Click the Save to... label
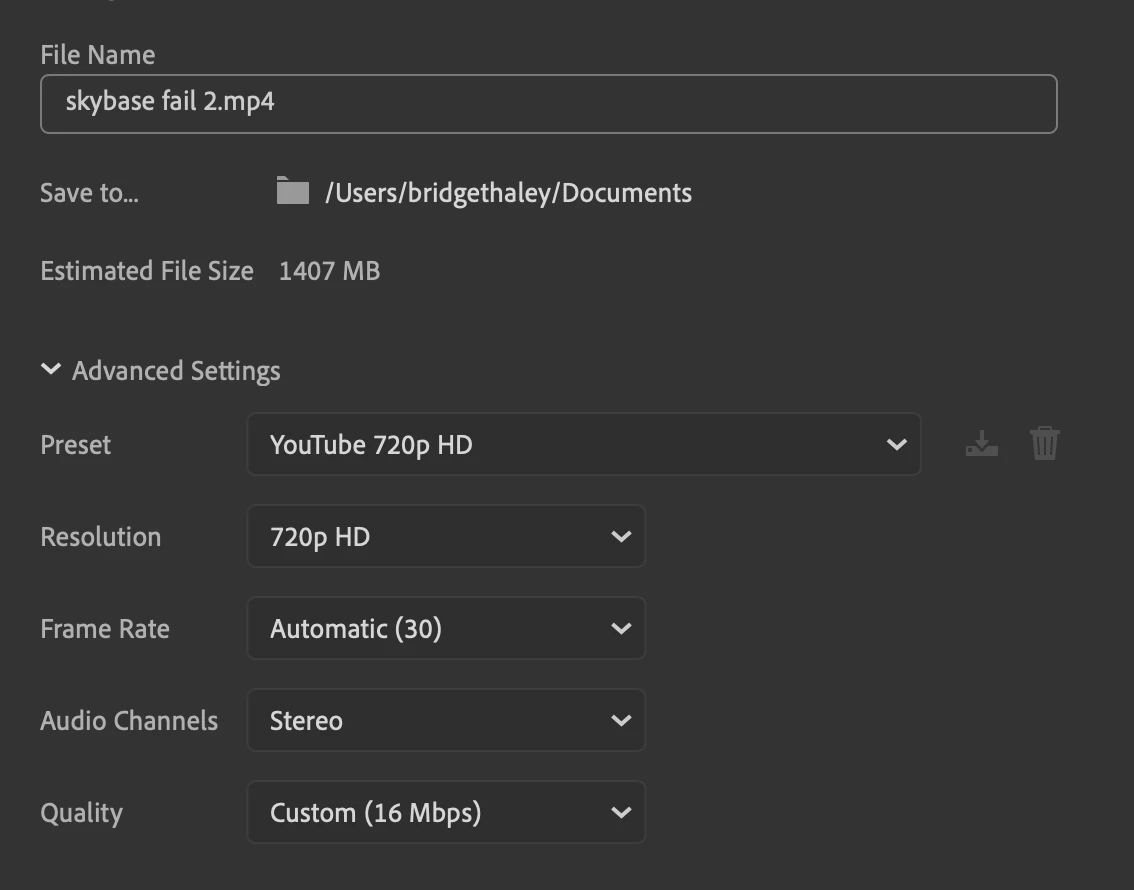The width and height of the screenshot is (1134, 890). coord(89,193)
